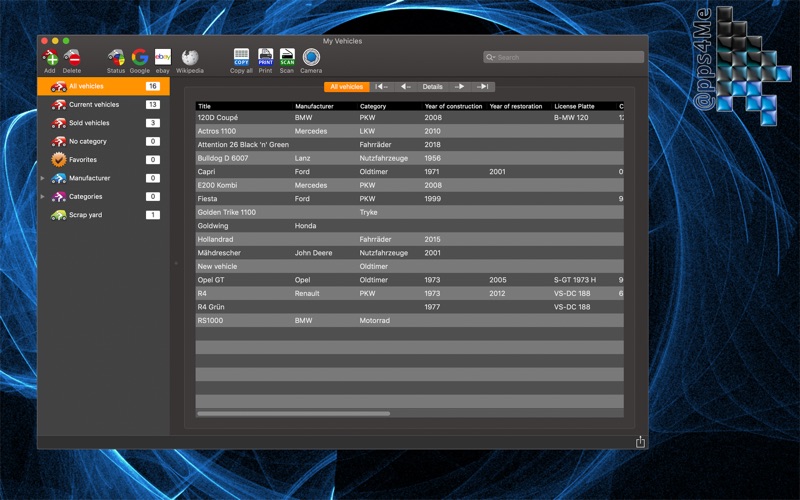Select the Fiesta row
Viewport: 800px width, 500px height.
(x=410, y=198)
